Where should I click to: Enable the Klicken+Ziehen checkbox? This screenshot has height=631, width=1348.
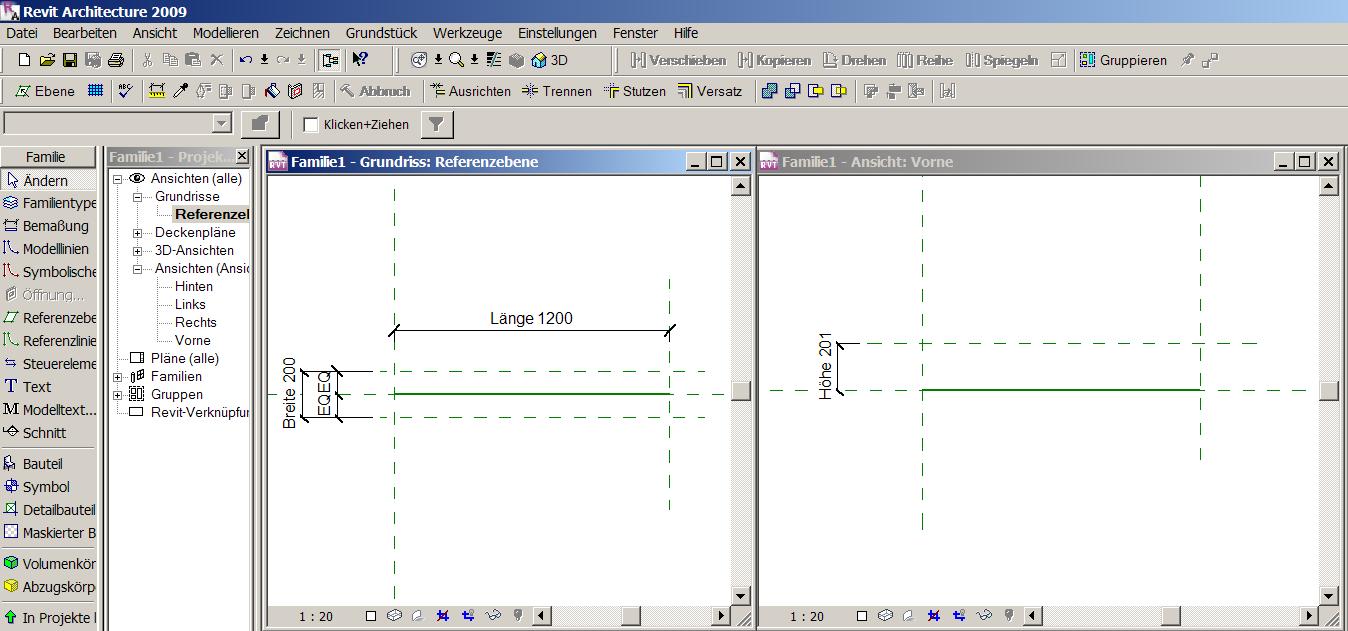click(311, 125)
